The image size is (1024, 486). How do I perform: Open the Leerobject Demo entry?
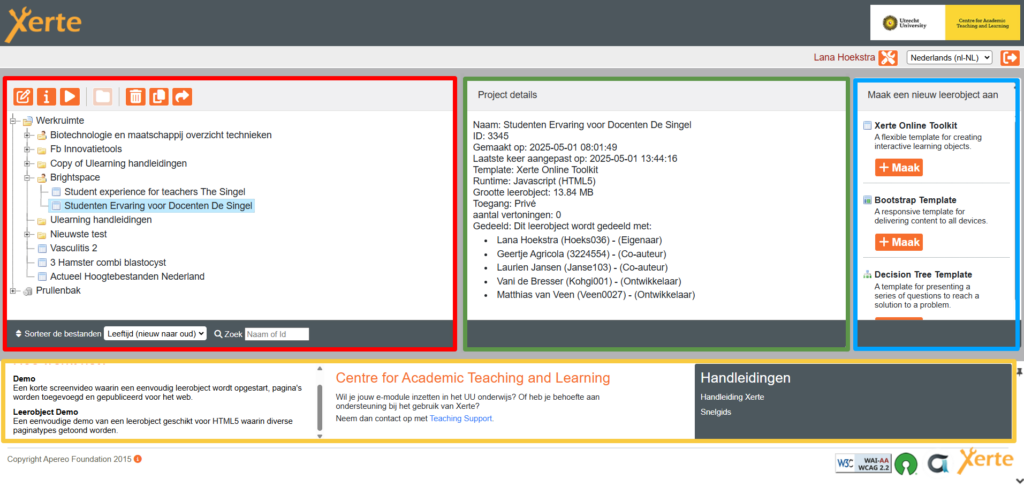click(x=46, y=412)
